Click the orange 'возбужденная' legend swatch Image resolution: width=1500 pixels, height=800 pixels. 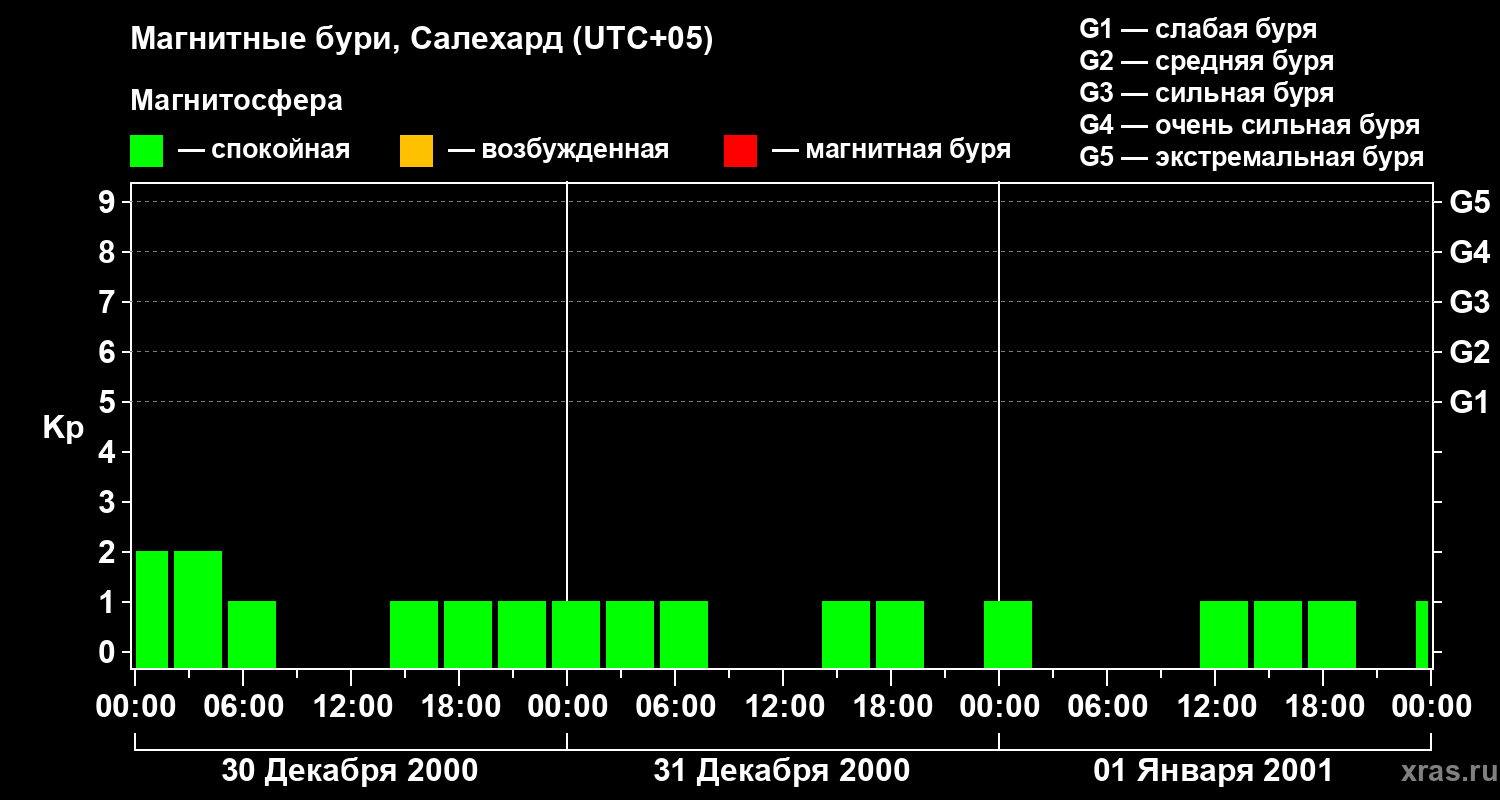pyautogui.click(x=416, y=151)
